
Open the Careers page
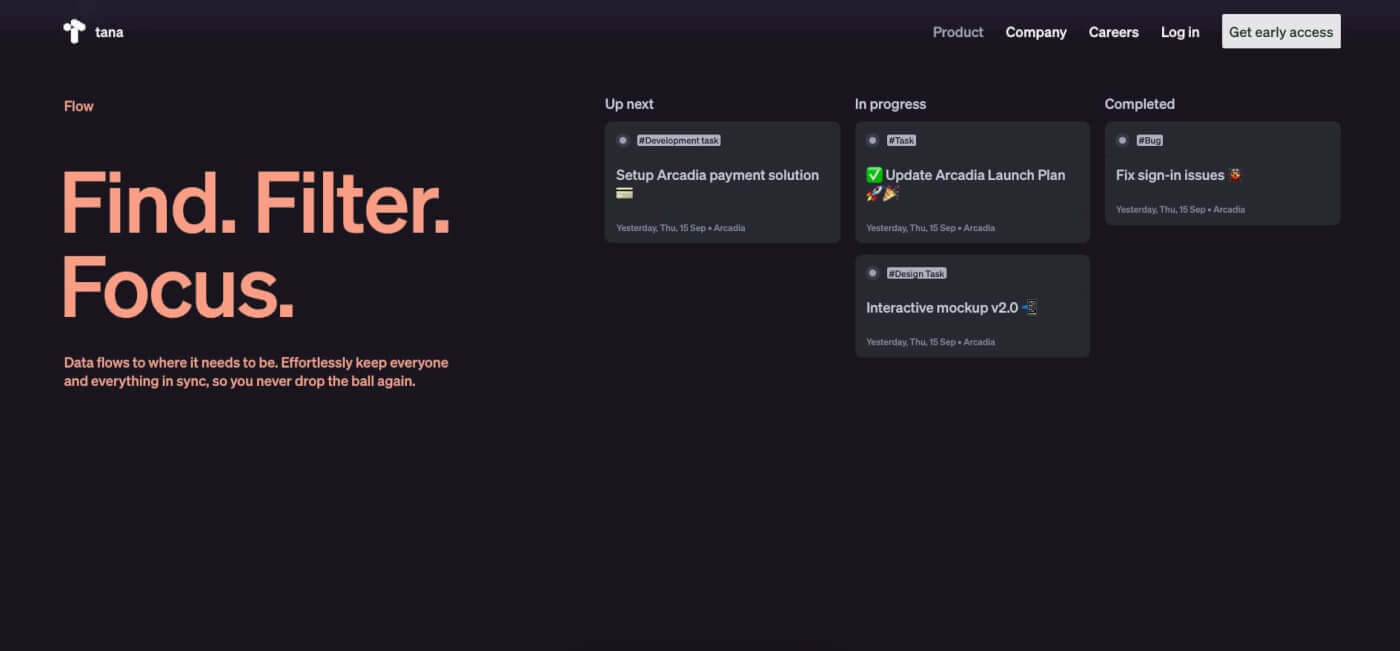(1113, 32)
